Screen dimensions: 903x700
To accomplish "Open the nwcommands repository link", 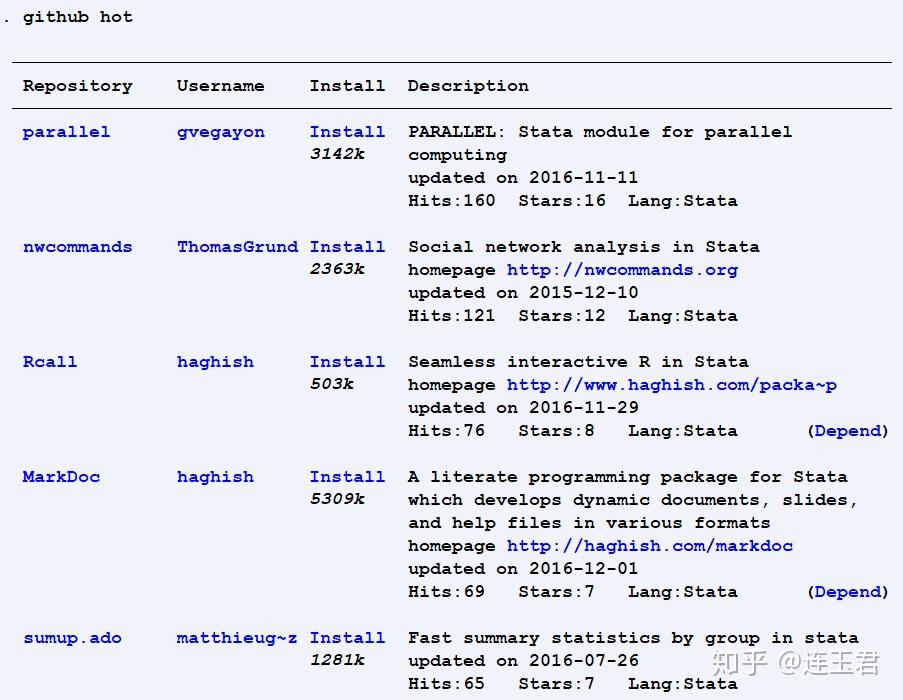I will point(77,246).
